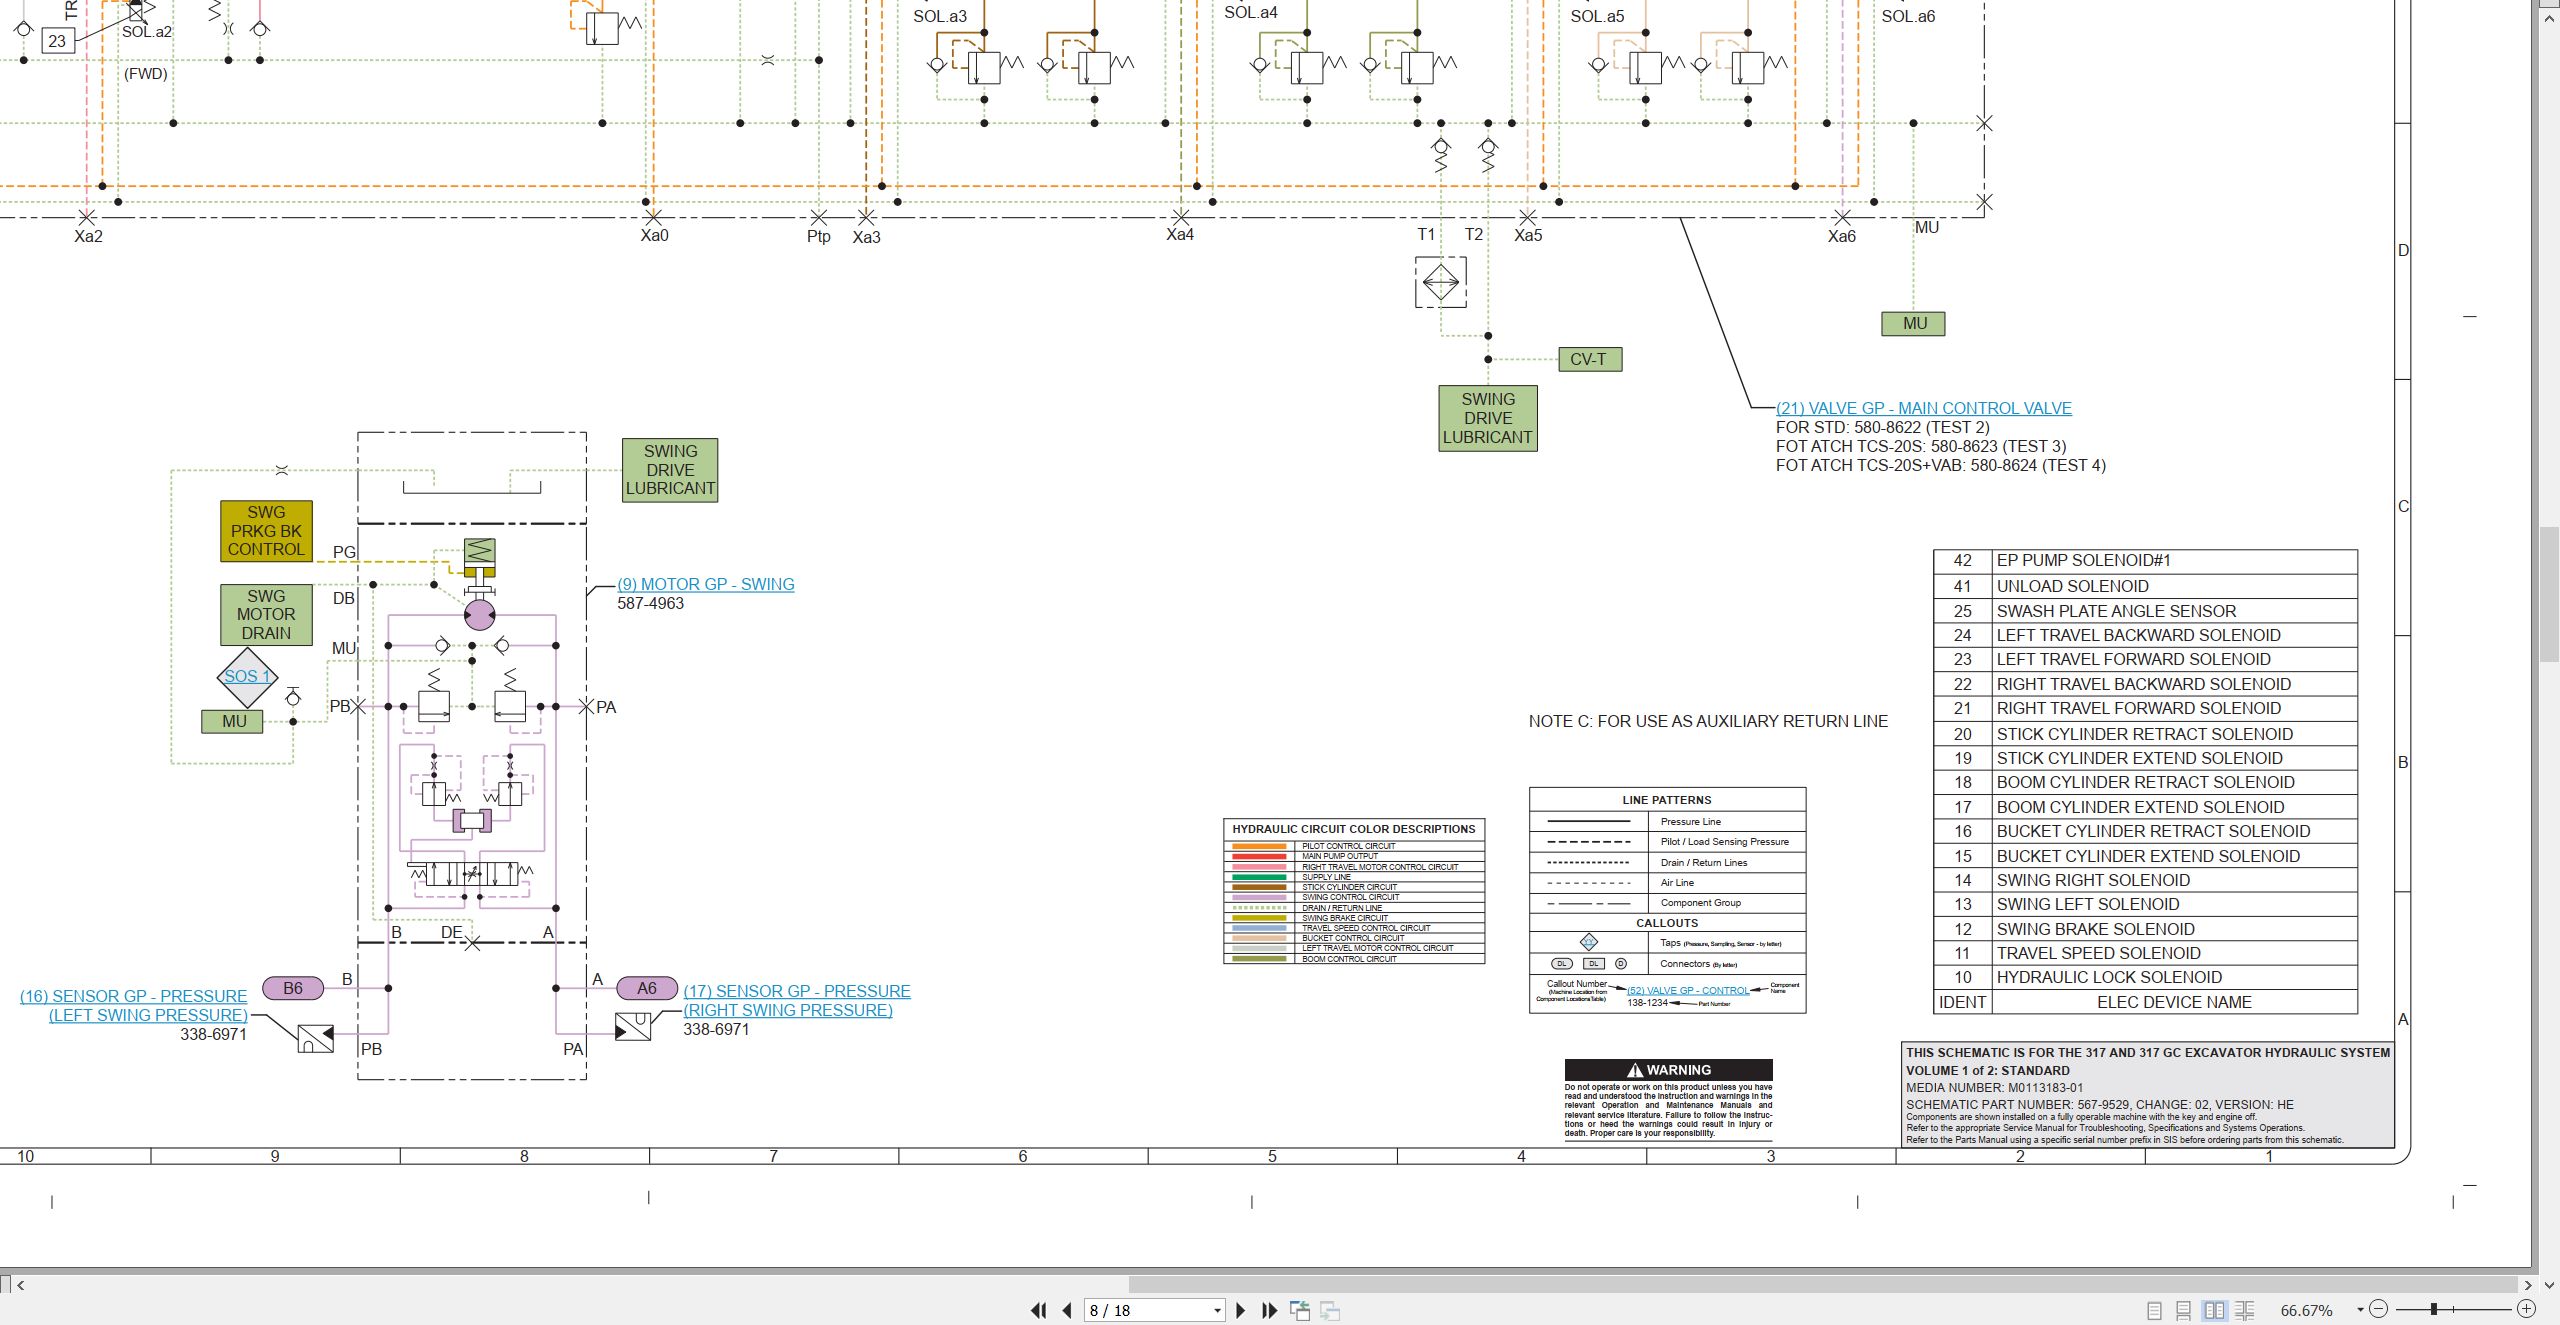Click the zoom out minus icon
The width and height of the screenshot is (2560, 1325).
click(2379, 1309)
